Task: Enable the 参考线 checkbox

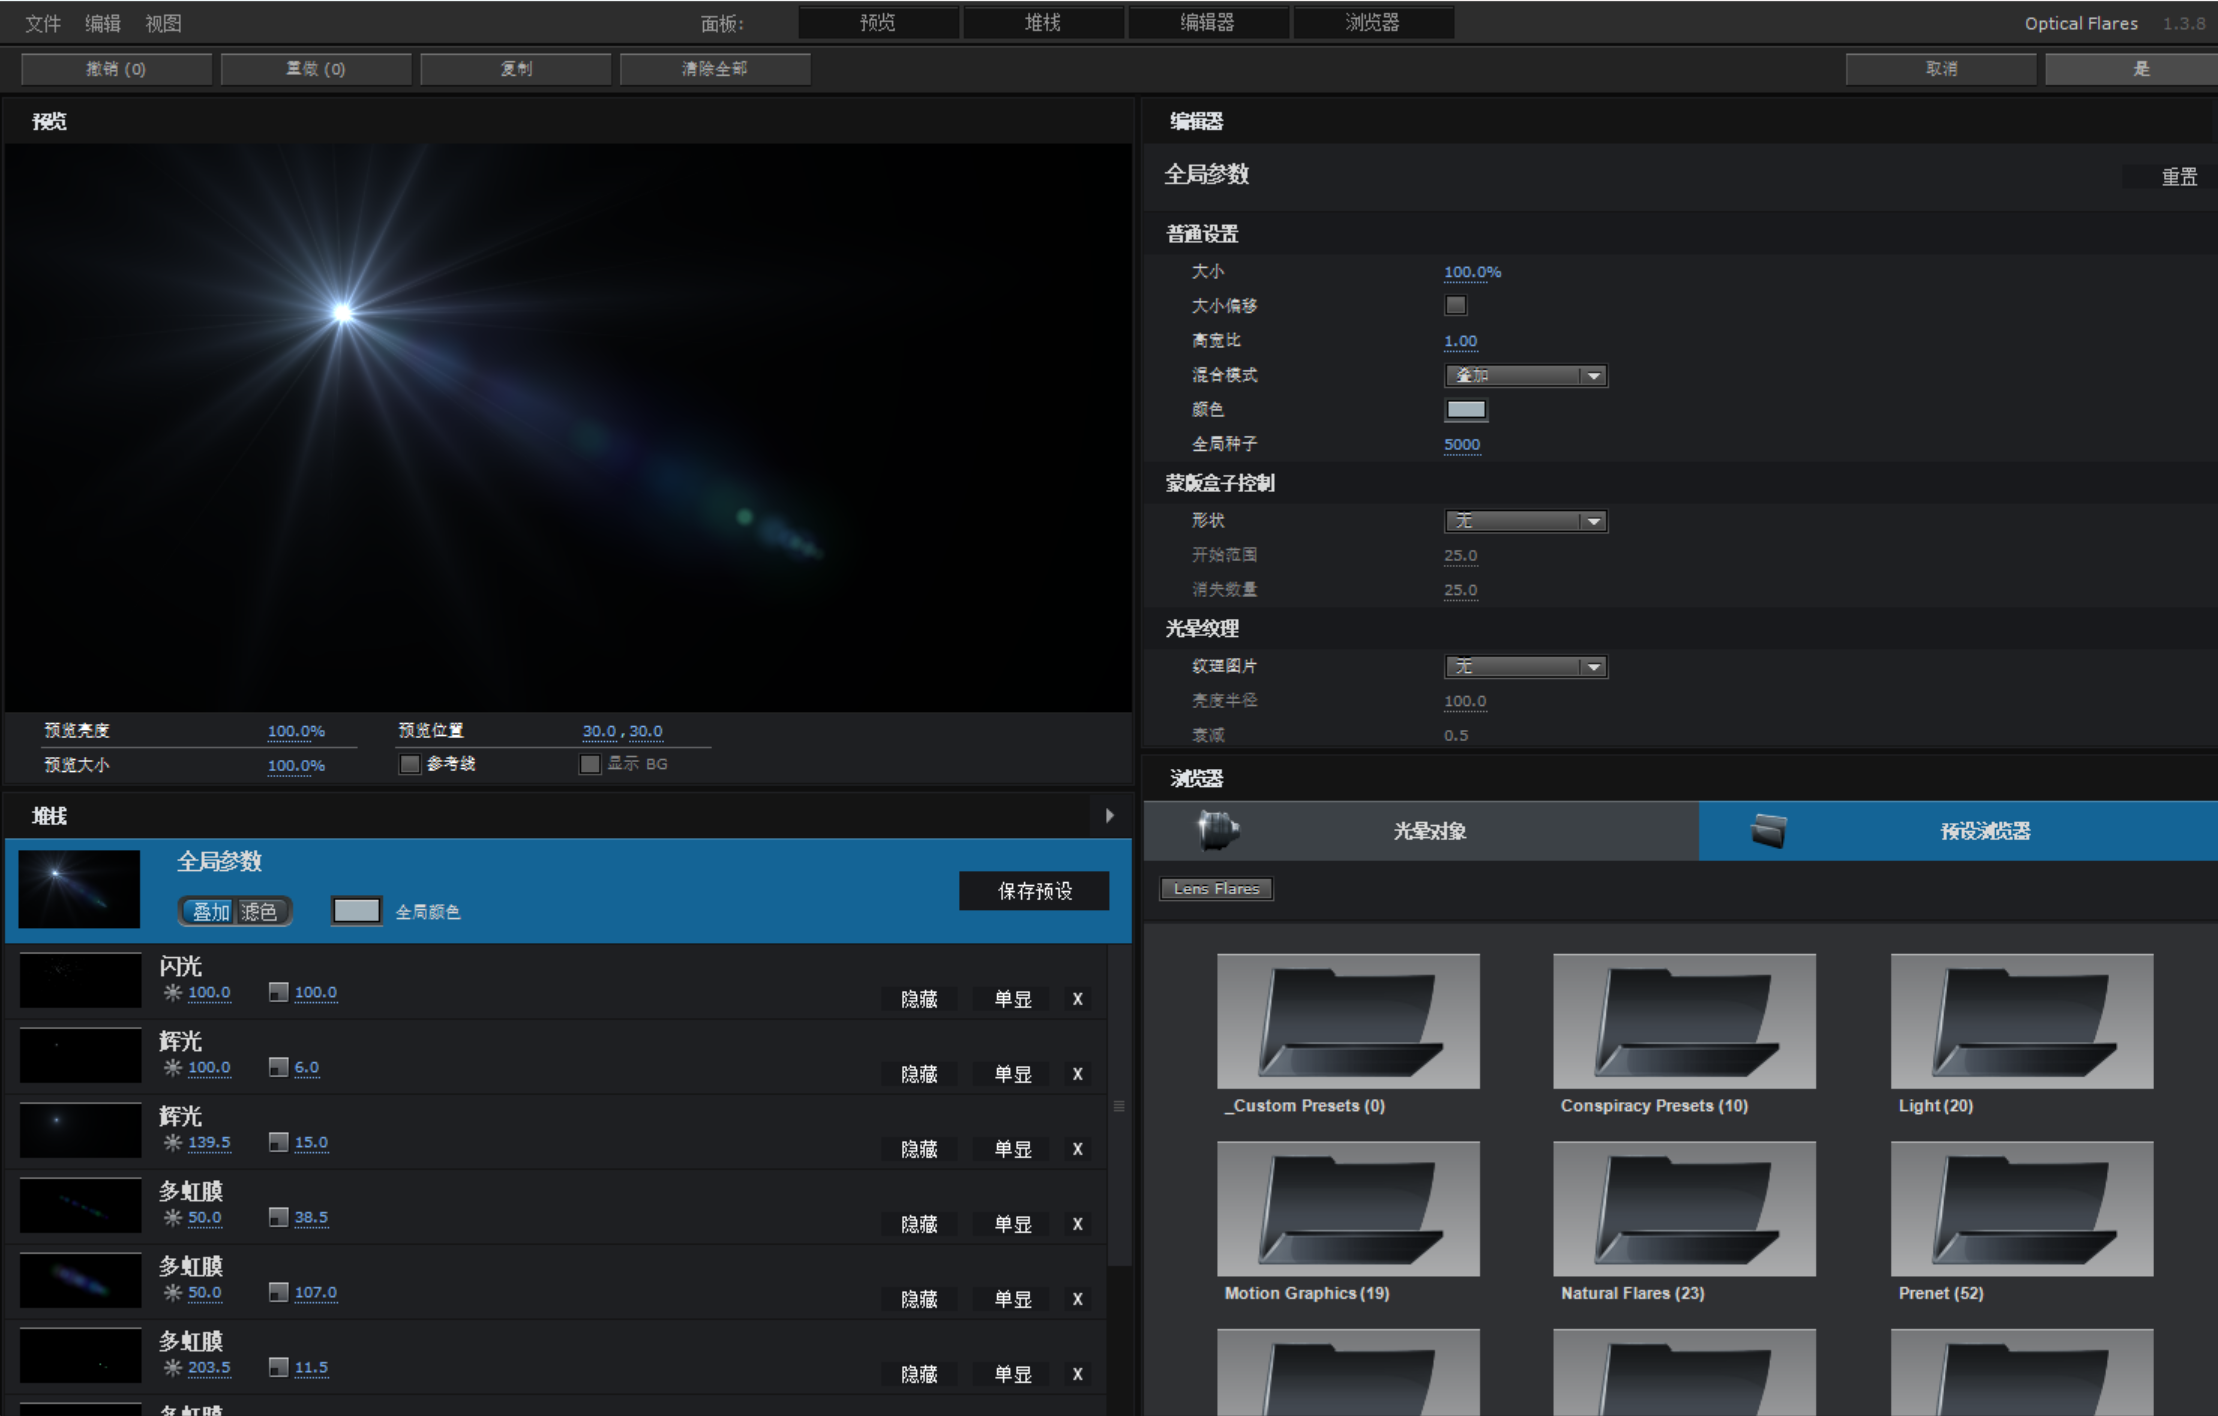Action: tap(410, 764)
